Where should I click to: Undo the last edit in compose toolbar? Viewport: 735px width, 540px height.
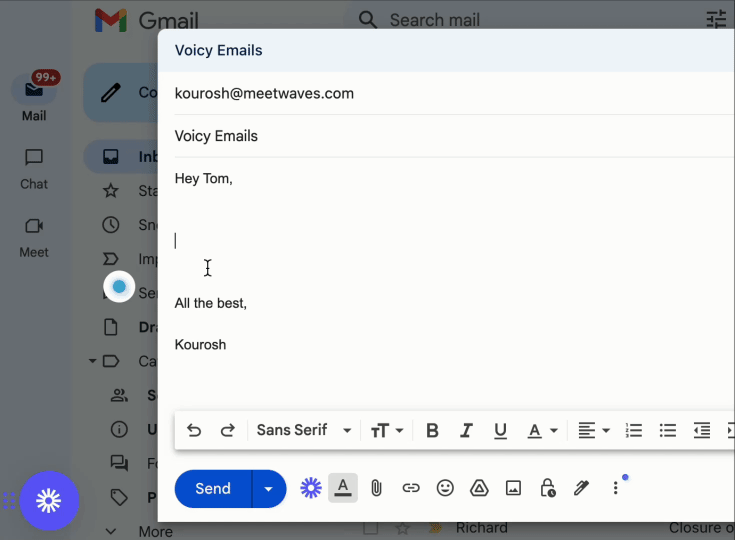click(194, 430)
